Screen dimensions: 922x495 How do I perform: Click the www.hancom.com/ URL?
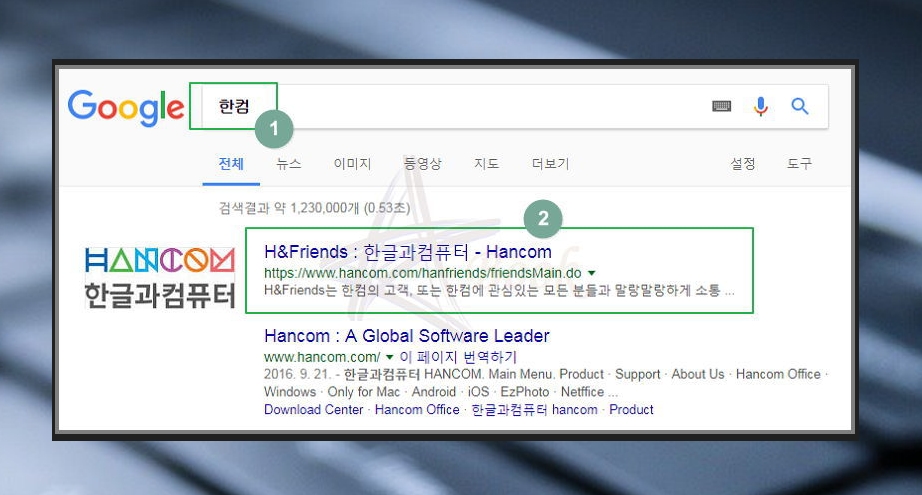[322, 357]
